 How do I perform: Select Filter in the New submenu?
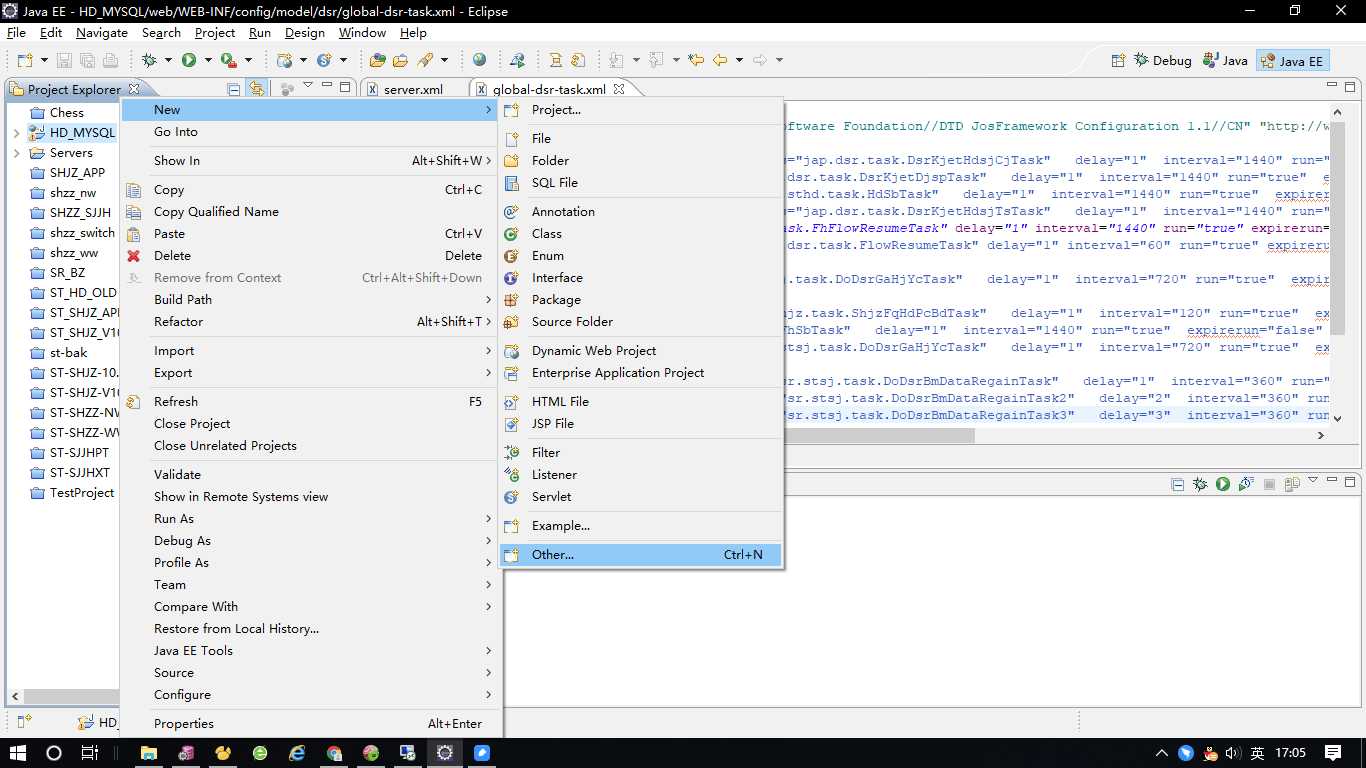[x=641, y=452]
